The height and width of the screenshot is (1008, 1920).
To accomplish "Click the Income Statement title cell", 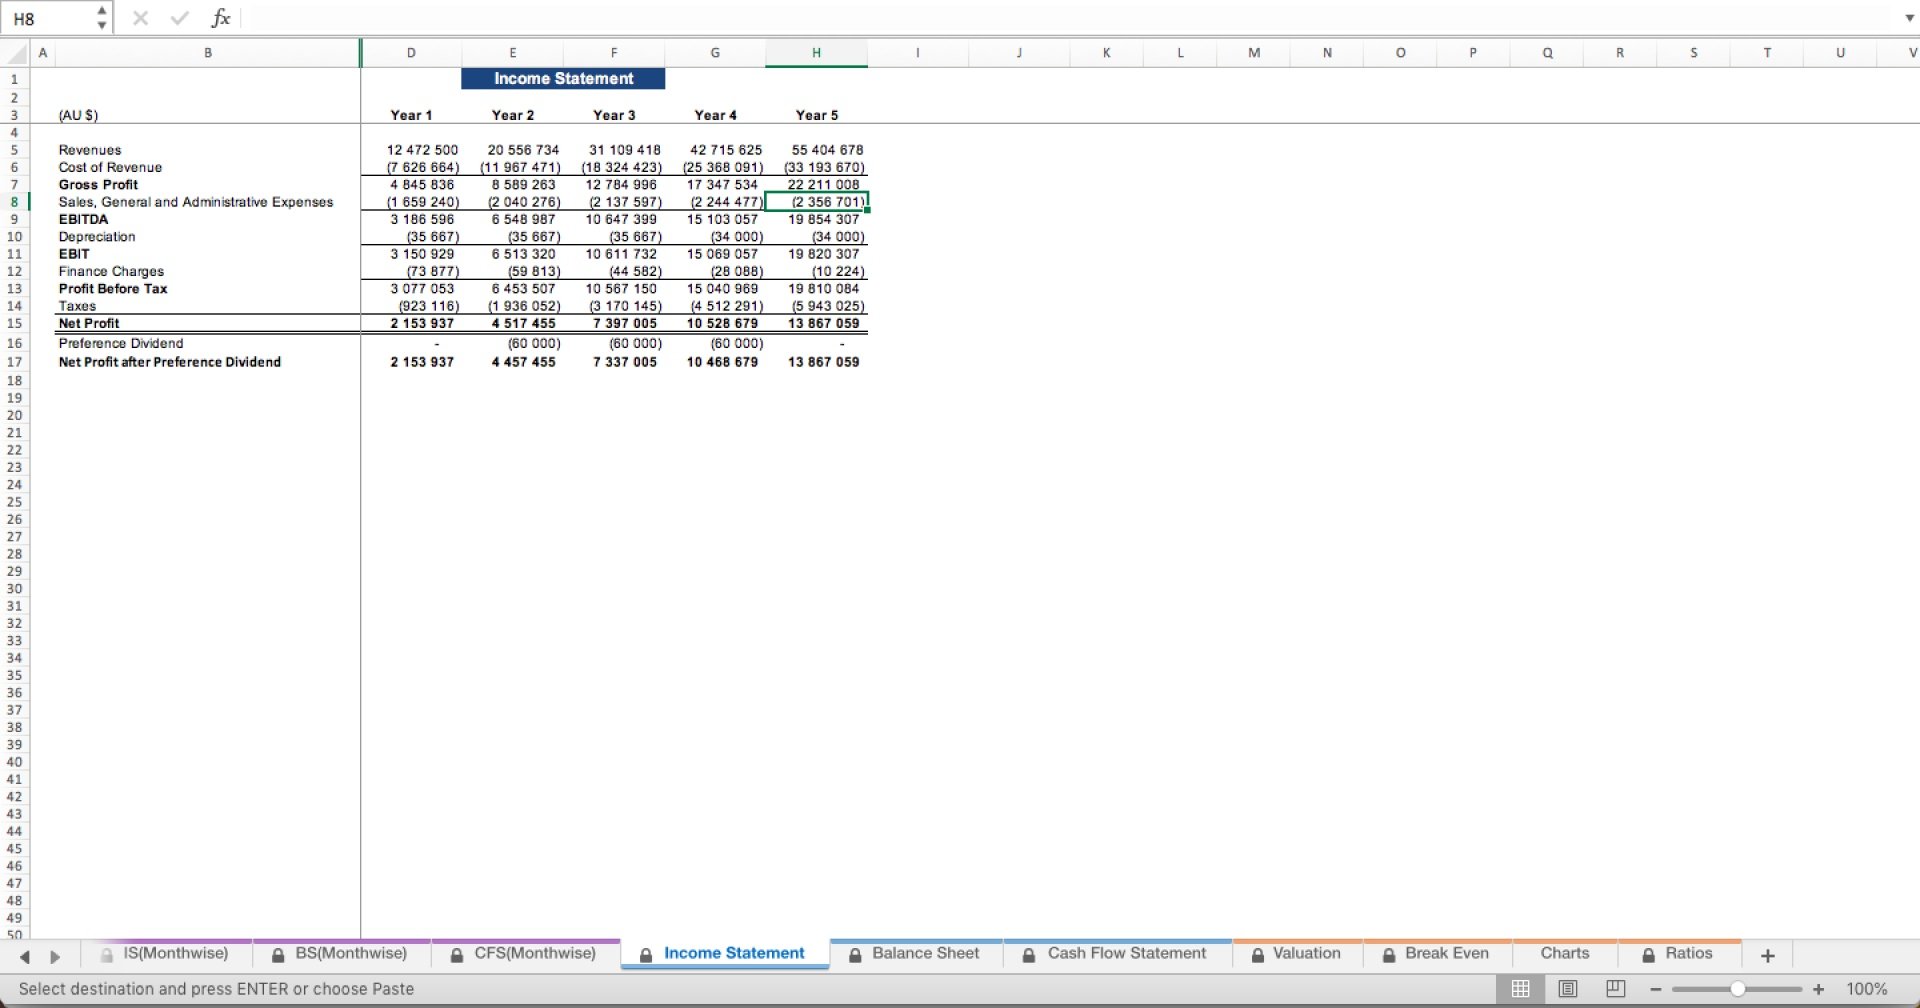I will click(563, 79).
